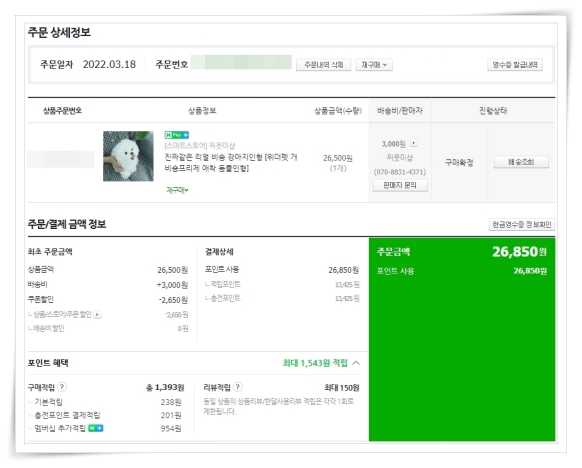
Task: Click the 구매적립 help question icon
Action: [62, 387]
